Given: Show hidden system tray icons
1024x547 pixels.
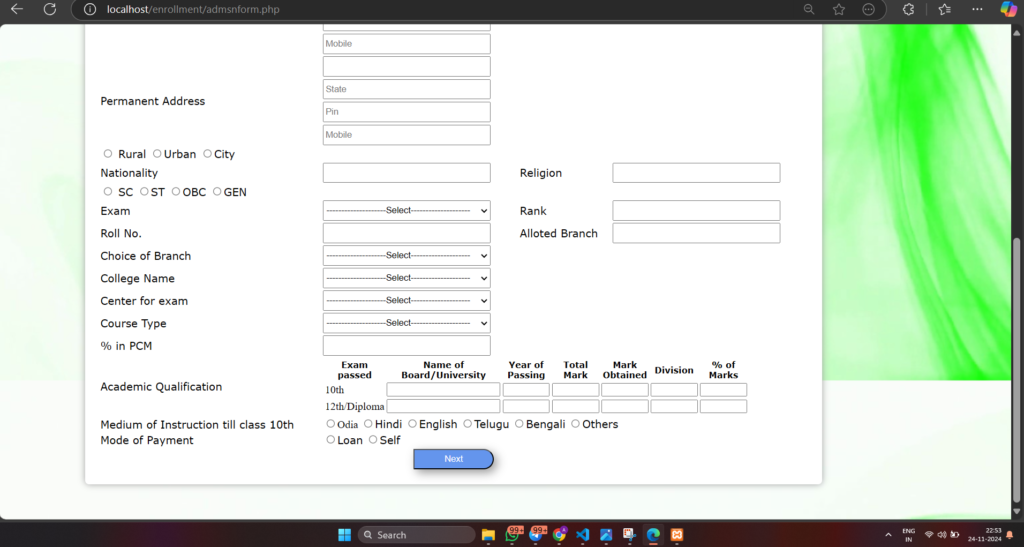Looking at the screenshot, I should point(888,535).
